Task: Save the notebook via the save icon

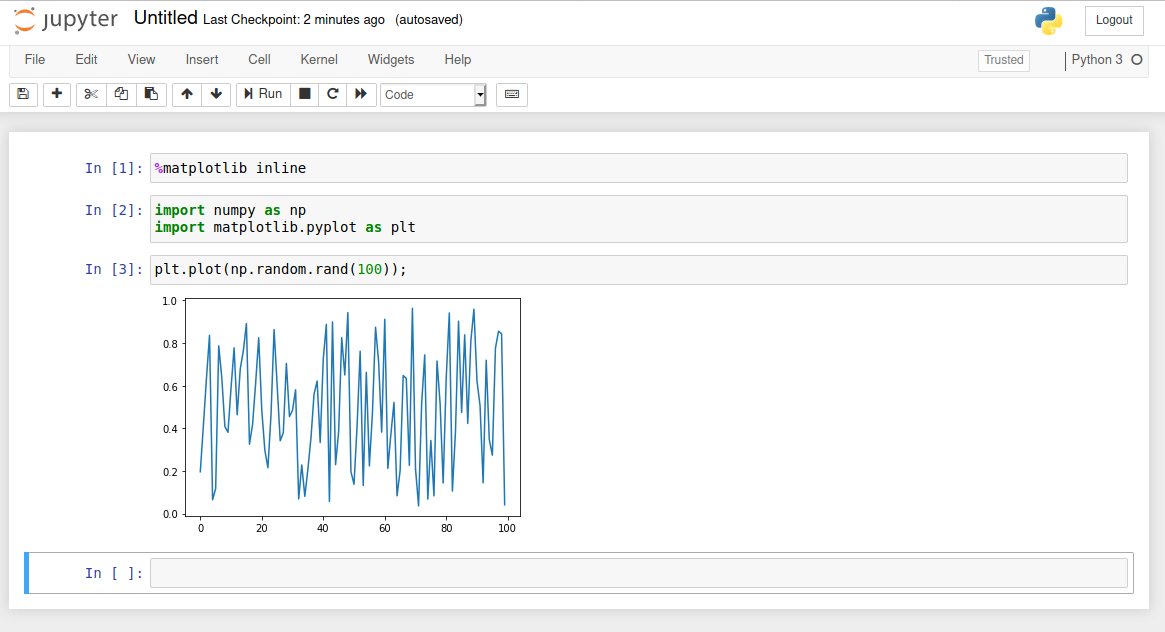Action: (x=22, y=93)
